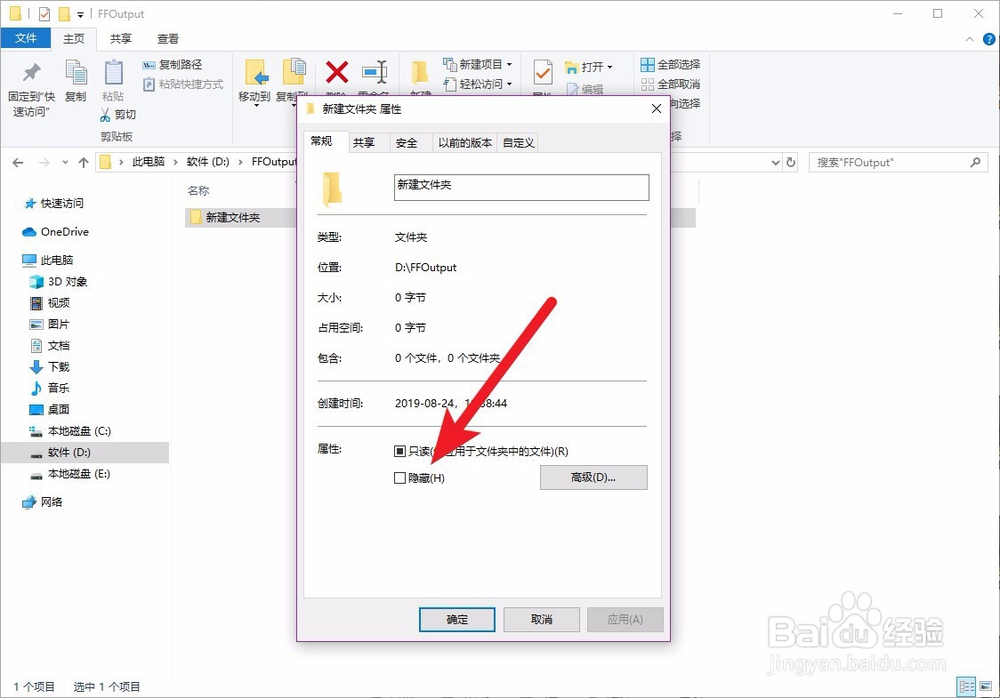Screen dimensions: 1000x698
Task: Switch to the 查看 ribbon tab
Action: tap(168, 39)
